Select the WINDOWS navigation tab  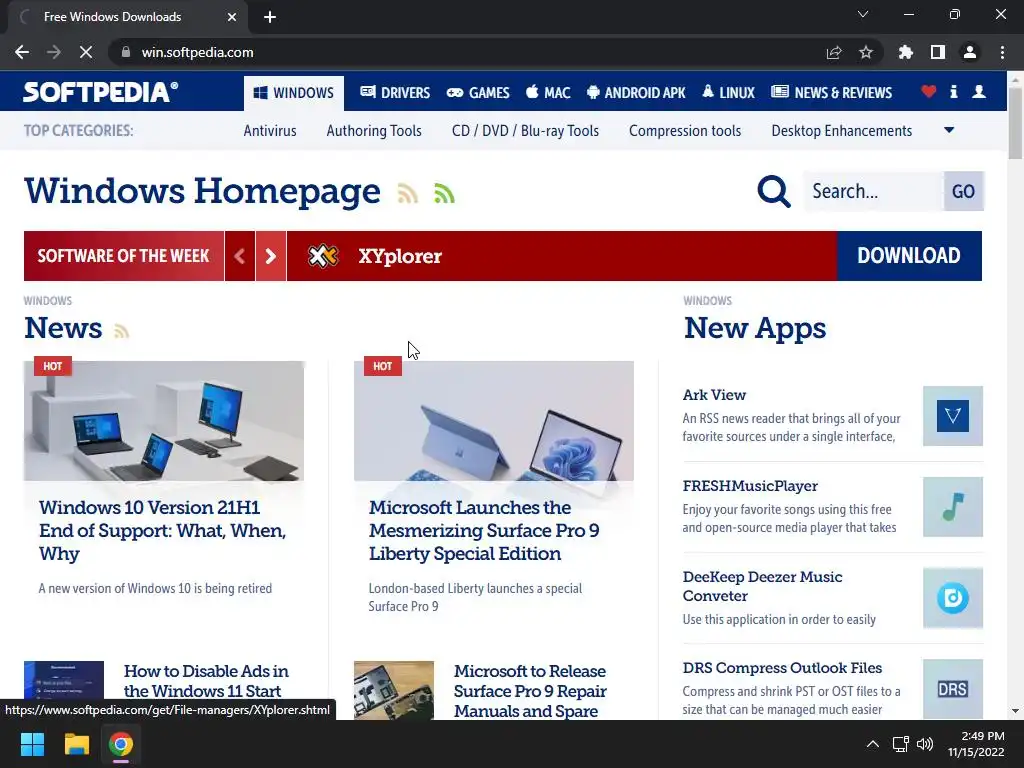[x=294, y=93]
